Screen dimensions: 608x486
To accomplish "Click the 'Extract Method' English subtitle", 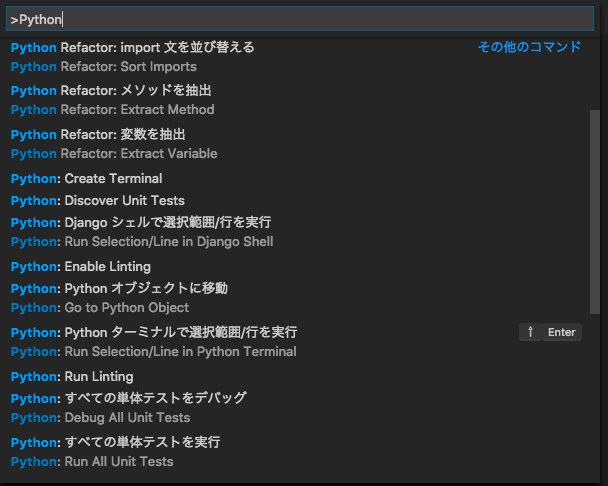I will tap(168, 110).
